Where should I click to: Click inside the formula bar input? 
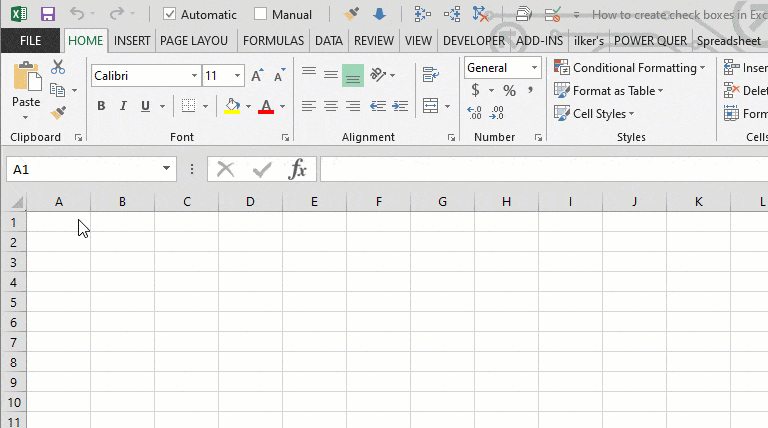point(544,169)
